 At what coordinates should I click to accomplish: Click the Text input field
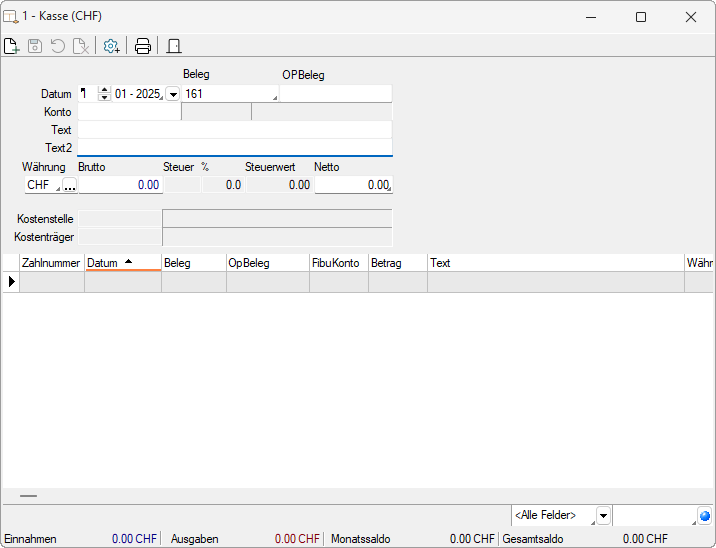235,130
